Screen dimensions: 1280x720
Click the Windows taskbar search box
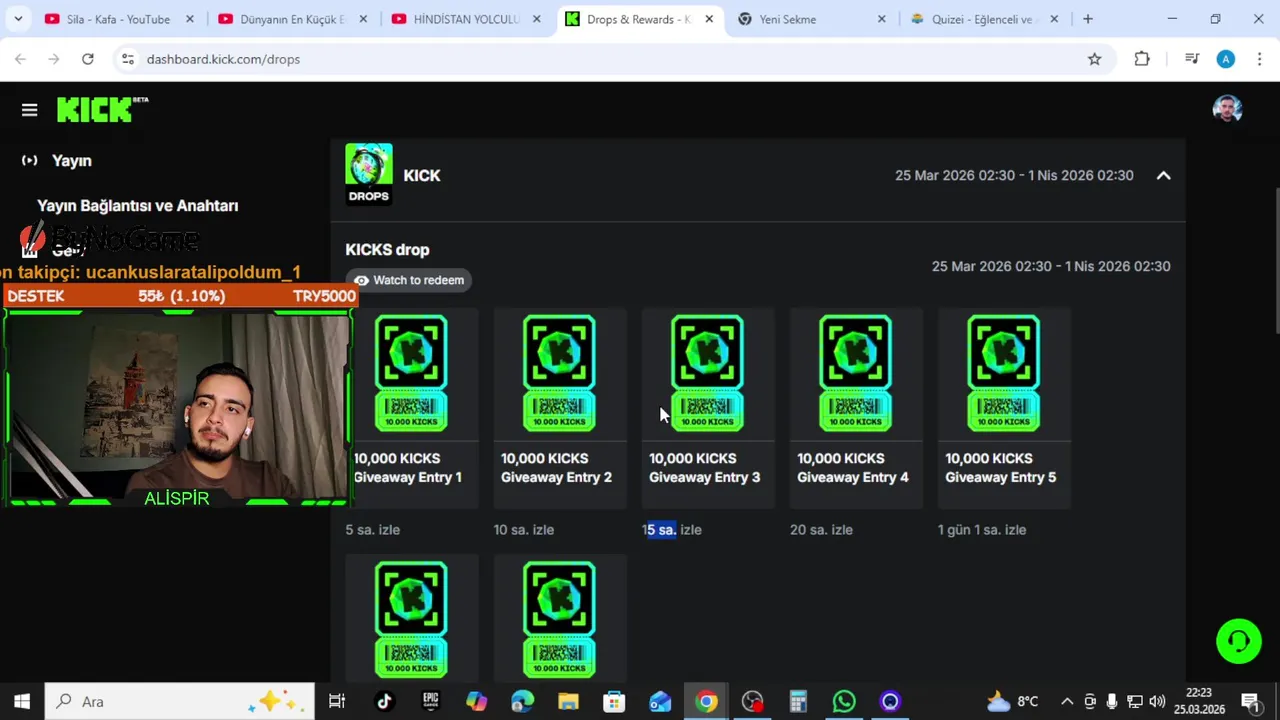click(180, 701)
